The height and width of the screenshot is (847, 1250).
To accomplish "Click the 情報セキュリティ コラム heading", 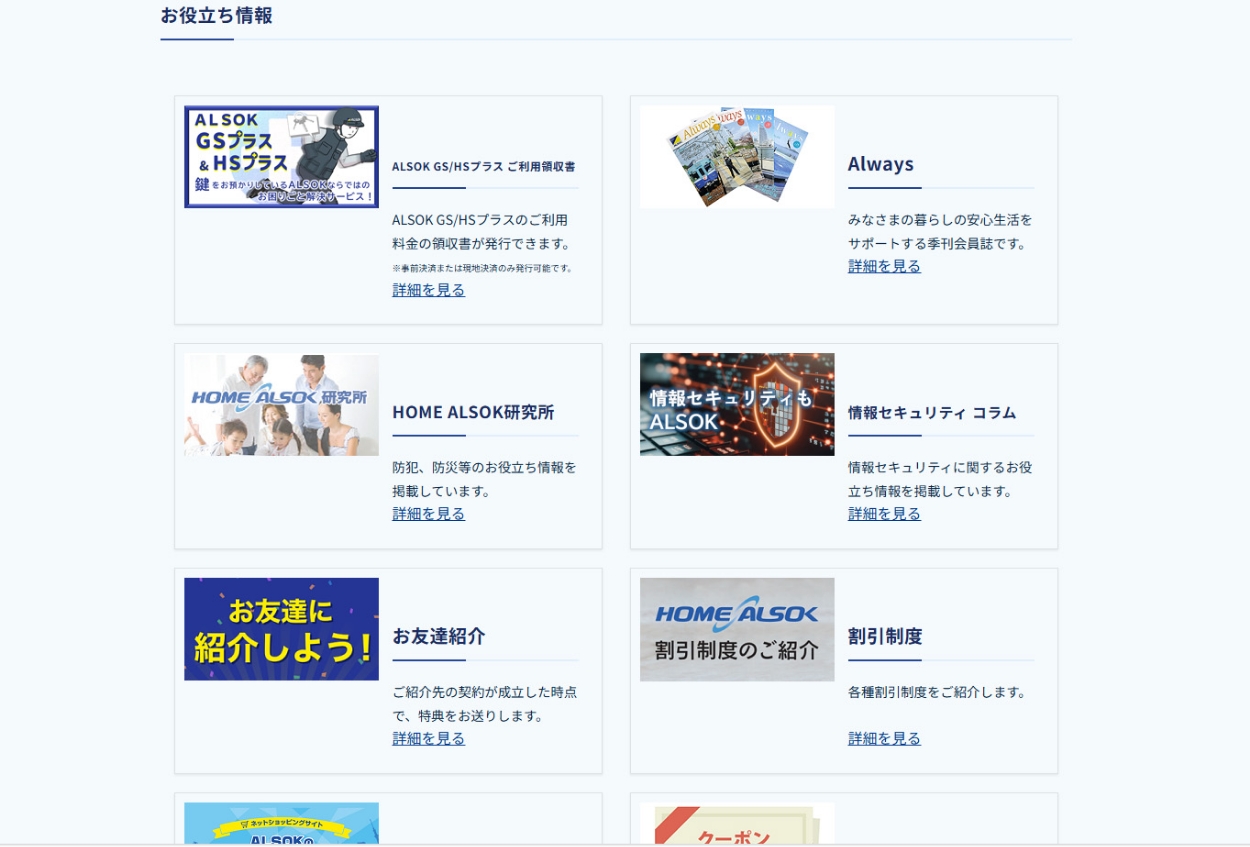I will [932, 412].
